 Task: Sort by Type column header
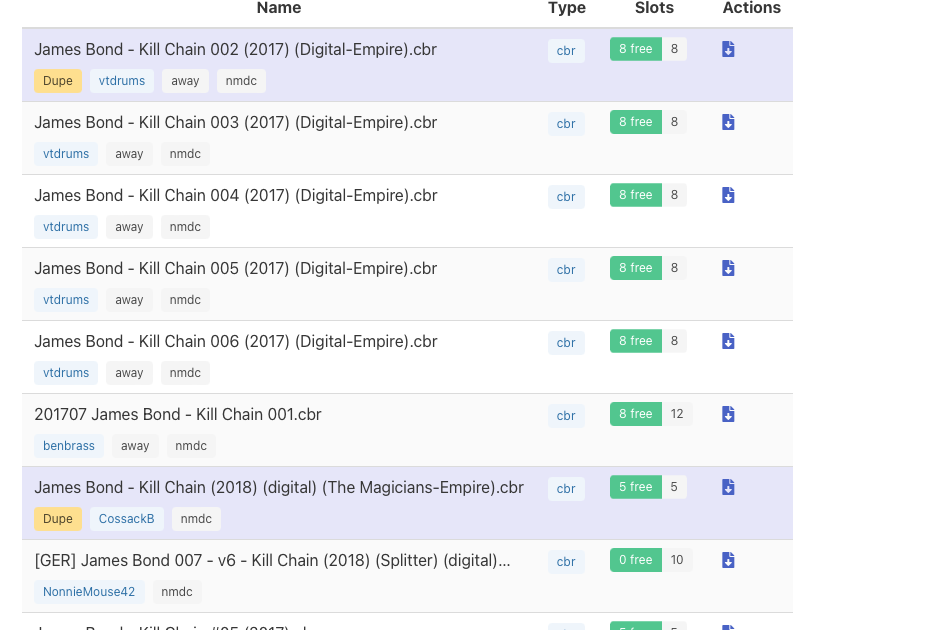click(x=566, y=8)
